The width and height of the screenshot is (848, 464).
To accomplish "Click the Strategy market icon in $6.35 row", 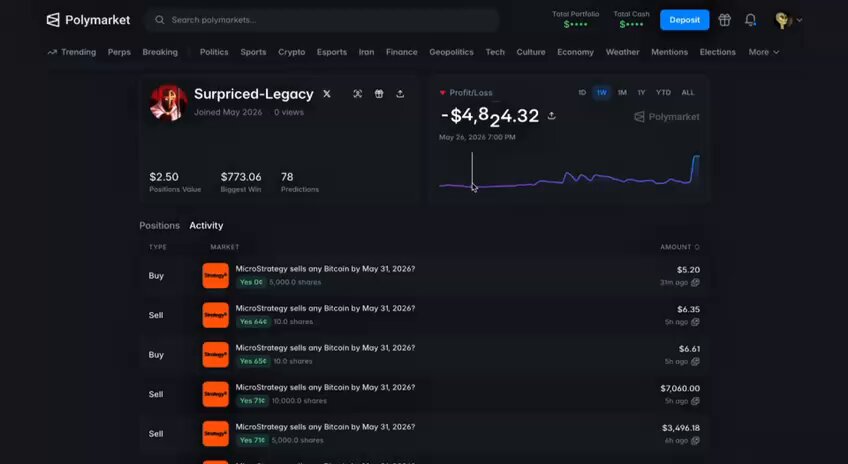I will point(215,315).
